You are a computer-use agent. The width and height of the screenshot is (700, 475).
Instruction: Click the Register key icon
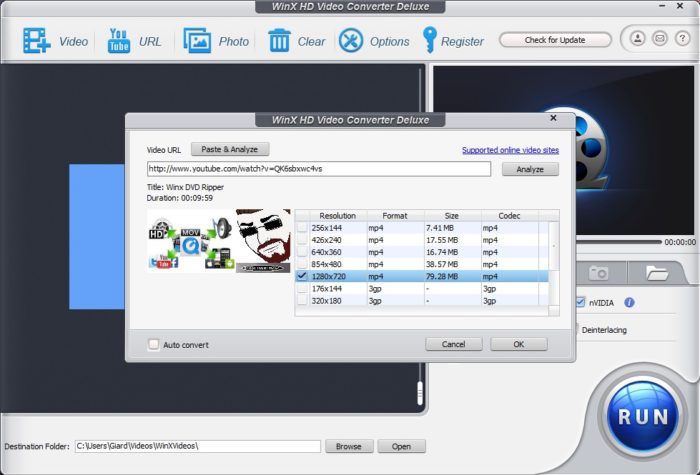click(x=430, y=41)
